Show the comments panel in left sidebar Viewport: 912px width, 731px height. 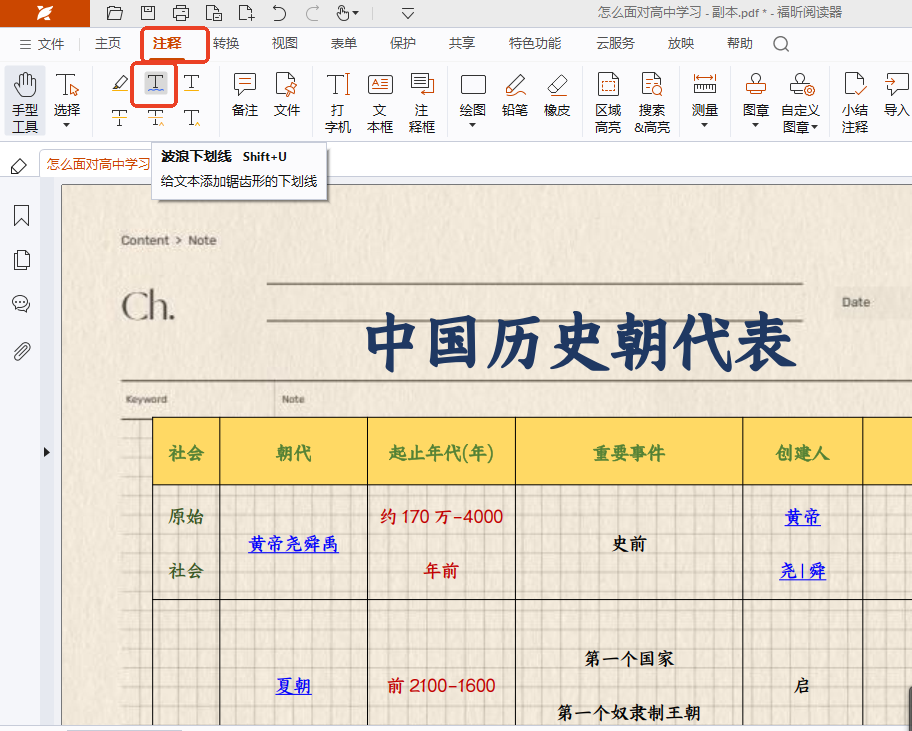(x=21, y=304)
